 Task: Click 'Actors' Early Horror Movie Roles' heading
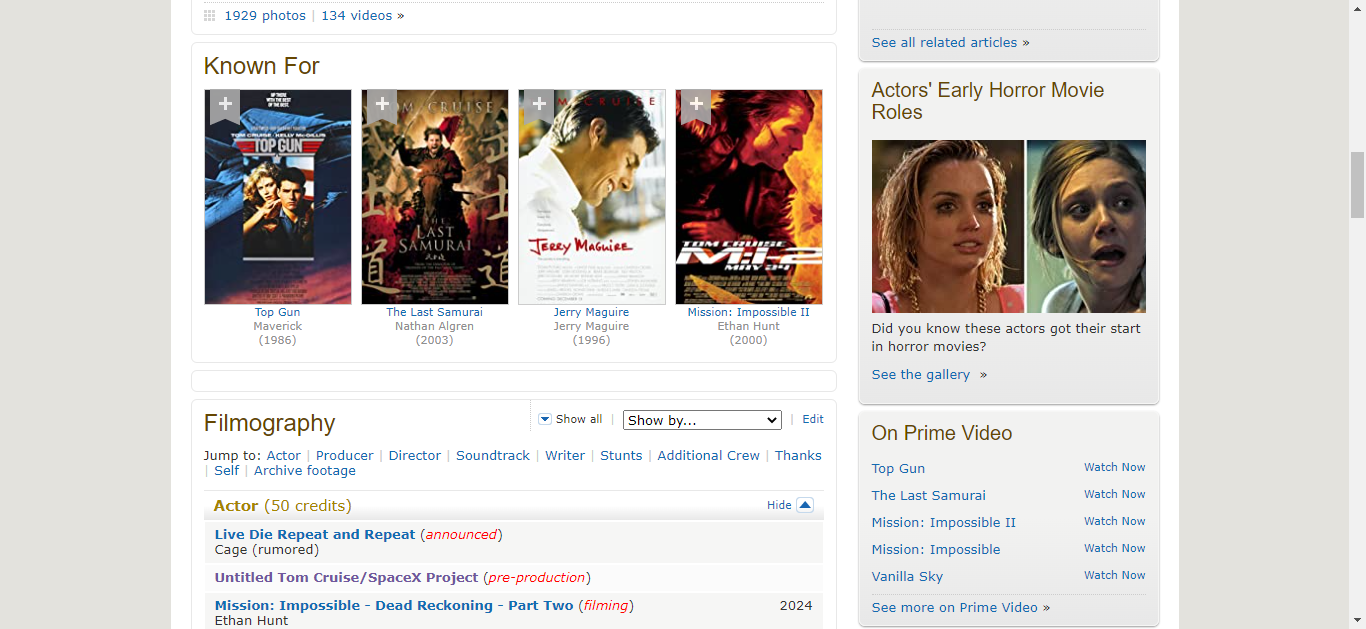(987, 101)
